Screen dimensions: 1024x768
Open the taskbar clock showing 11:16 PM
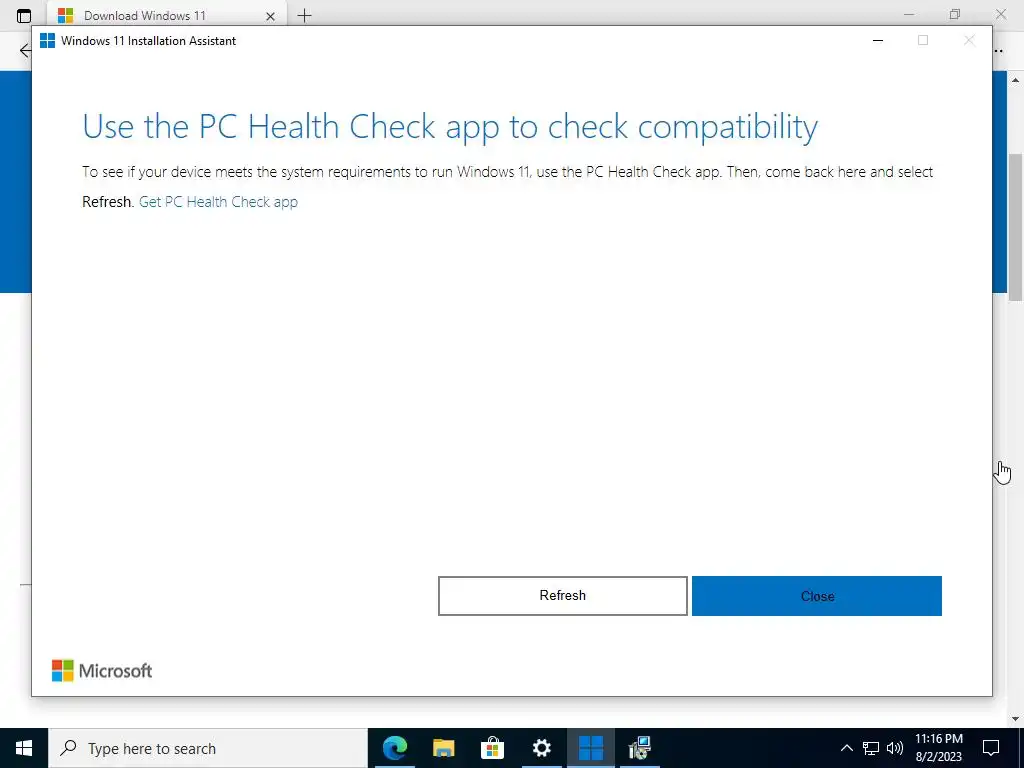pyautogui.click(x=938, y=748)
